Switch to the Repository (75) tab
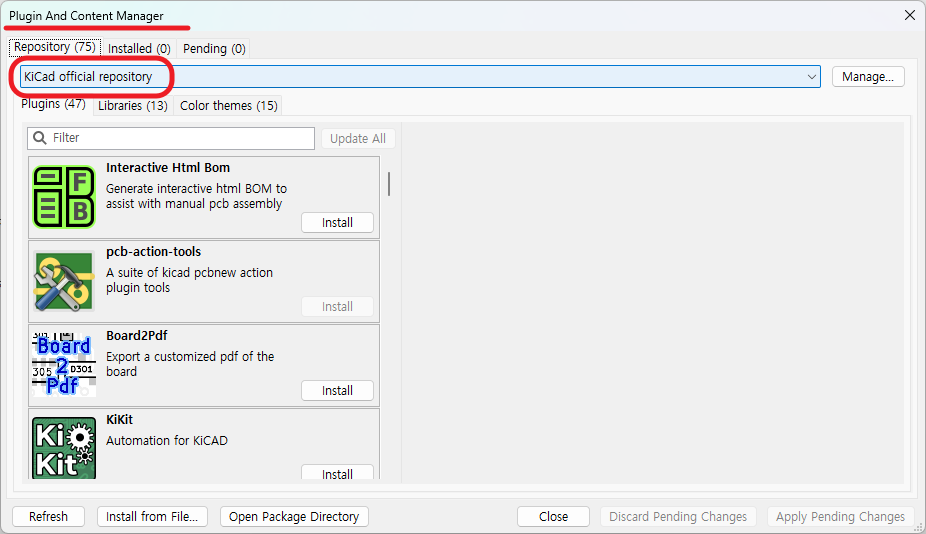 click(55, 47)
